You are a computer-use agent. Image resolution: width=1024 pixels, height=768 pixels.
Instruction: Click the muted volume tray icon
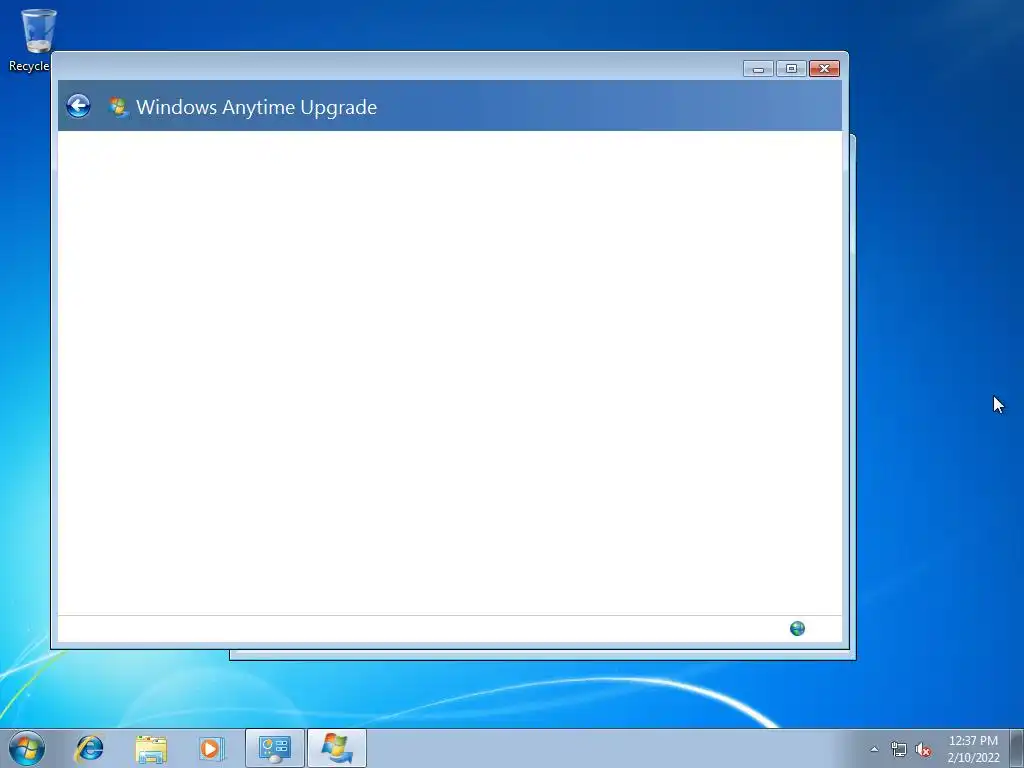click(923, 749)
